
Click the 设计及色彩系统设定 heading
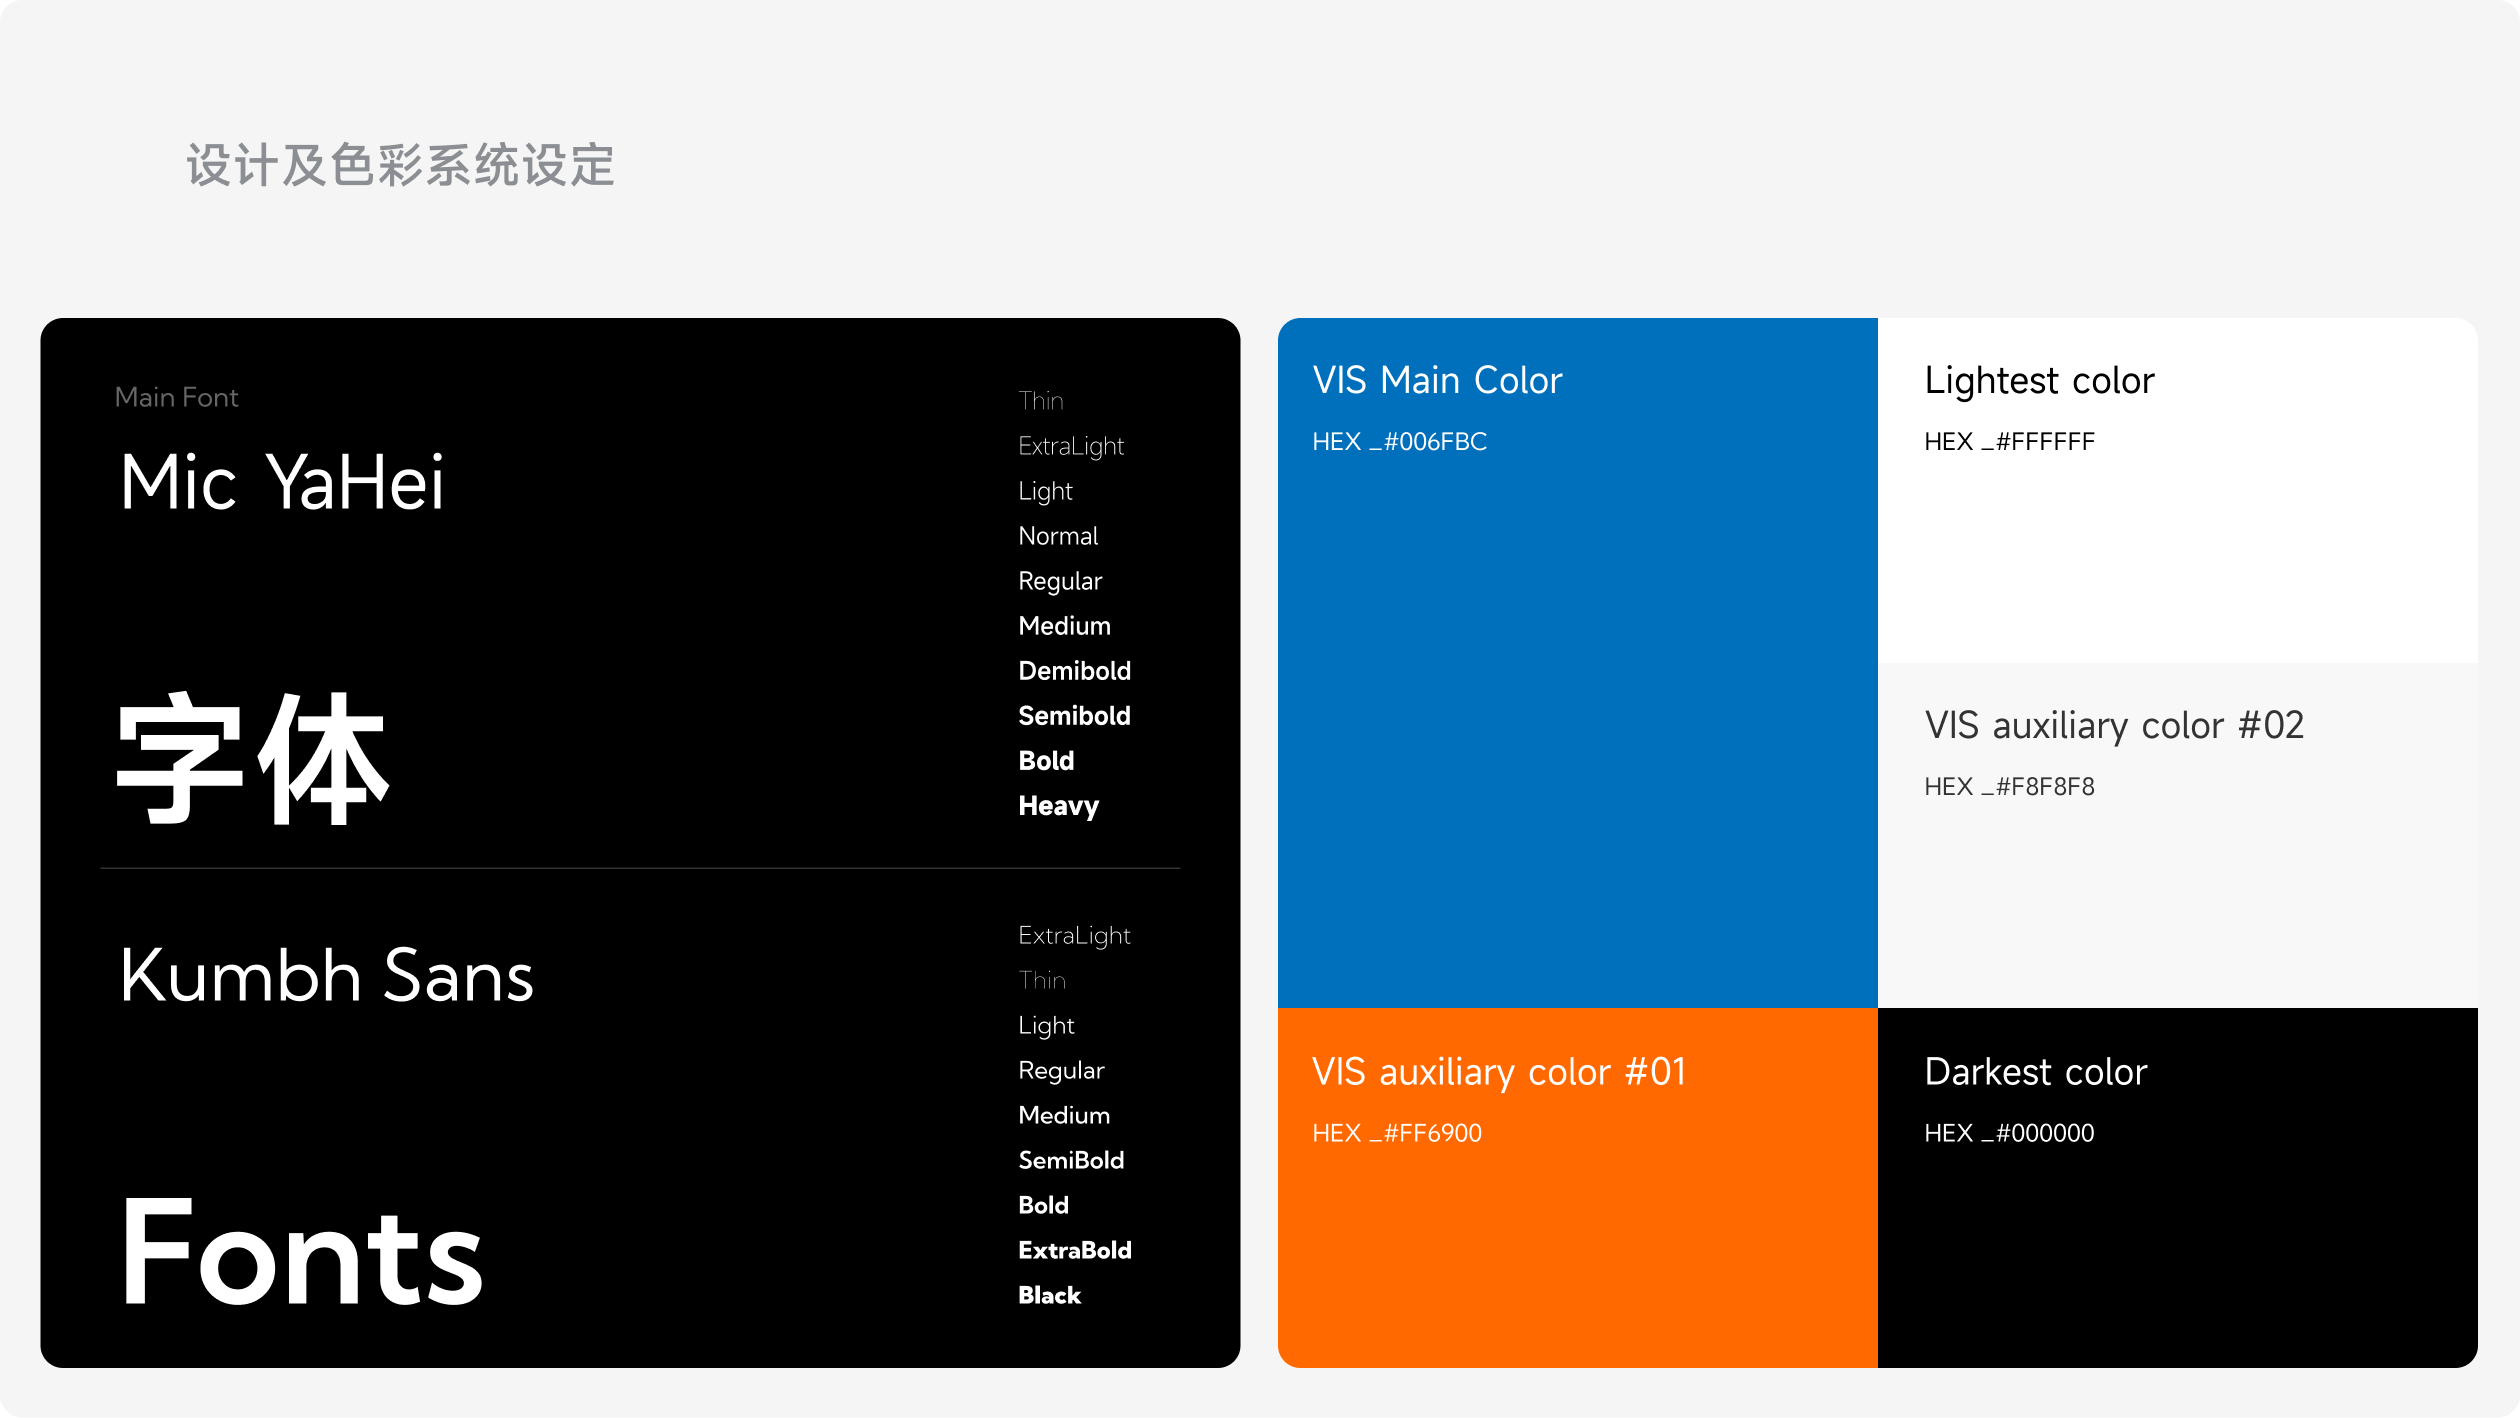400,165
